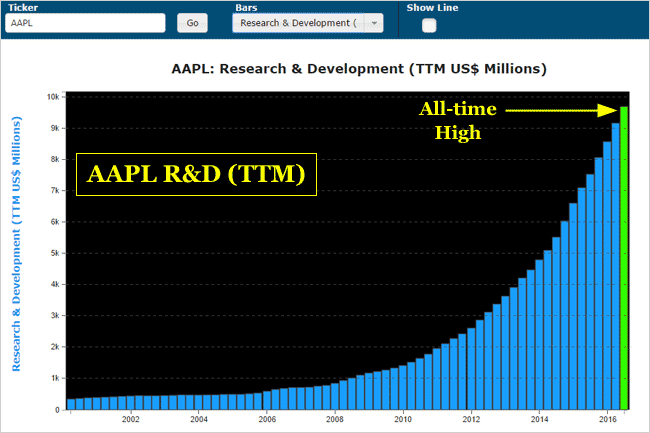The height and width of the screenshot is (433, 650).
Task: Click the Bars dropdown arrow
Action: pos(374,23)
